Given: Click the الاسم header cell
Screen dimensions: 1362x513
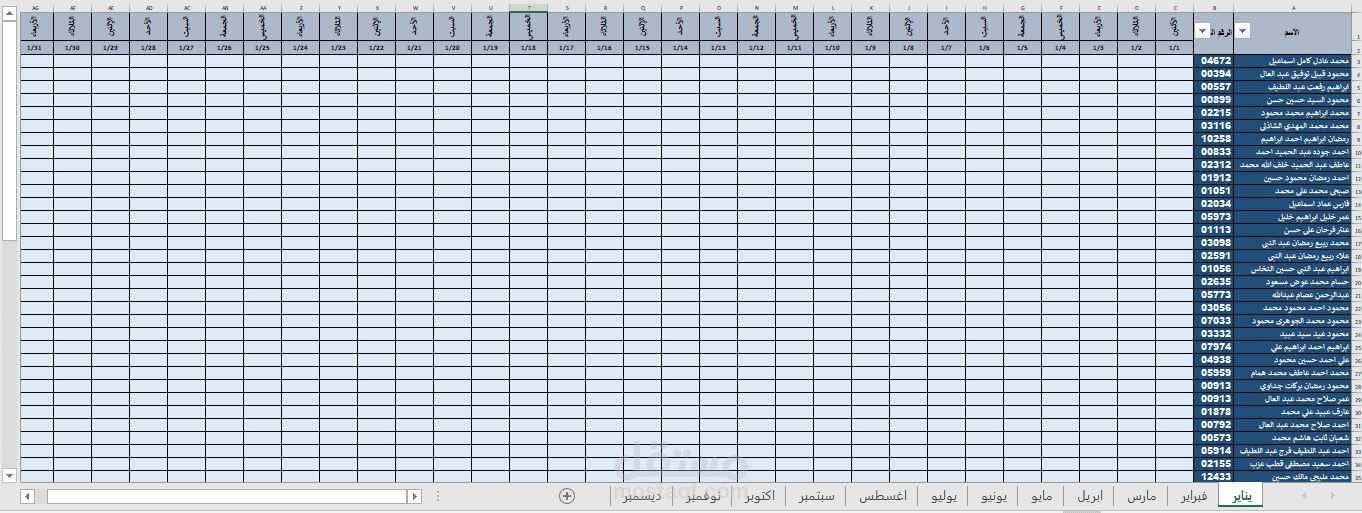Looking at the screenshot, I should [x=1294, y=31].
